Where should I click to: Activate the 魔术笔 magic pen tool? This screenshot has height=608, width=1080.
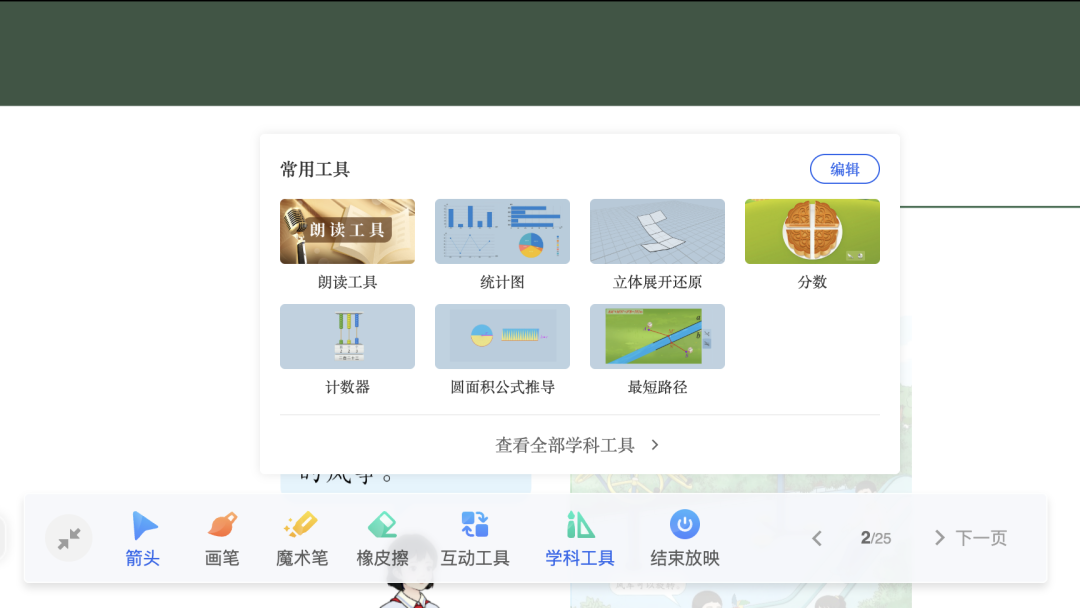click(301, 537)
